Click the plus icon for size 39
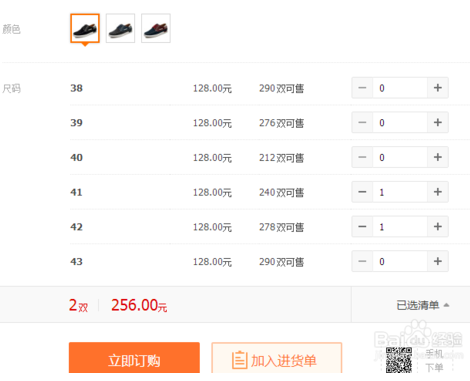Screen dimensions: 470x381 tap(438, 123)
